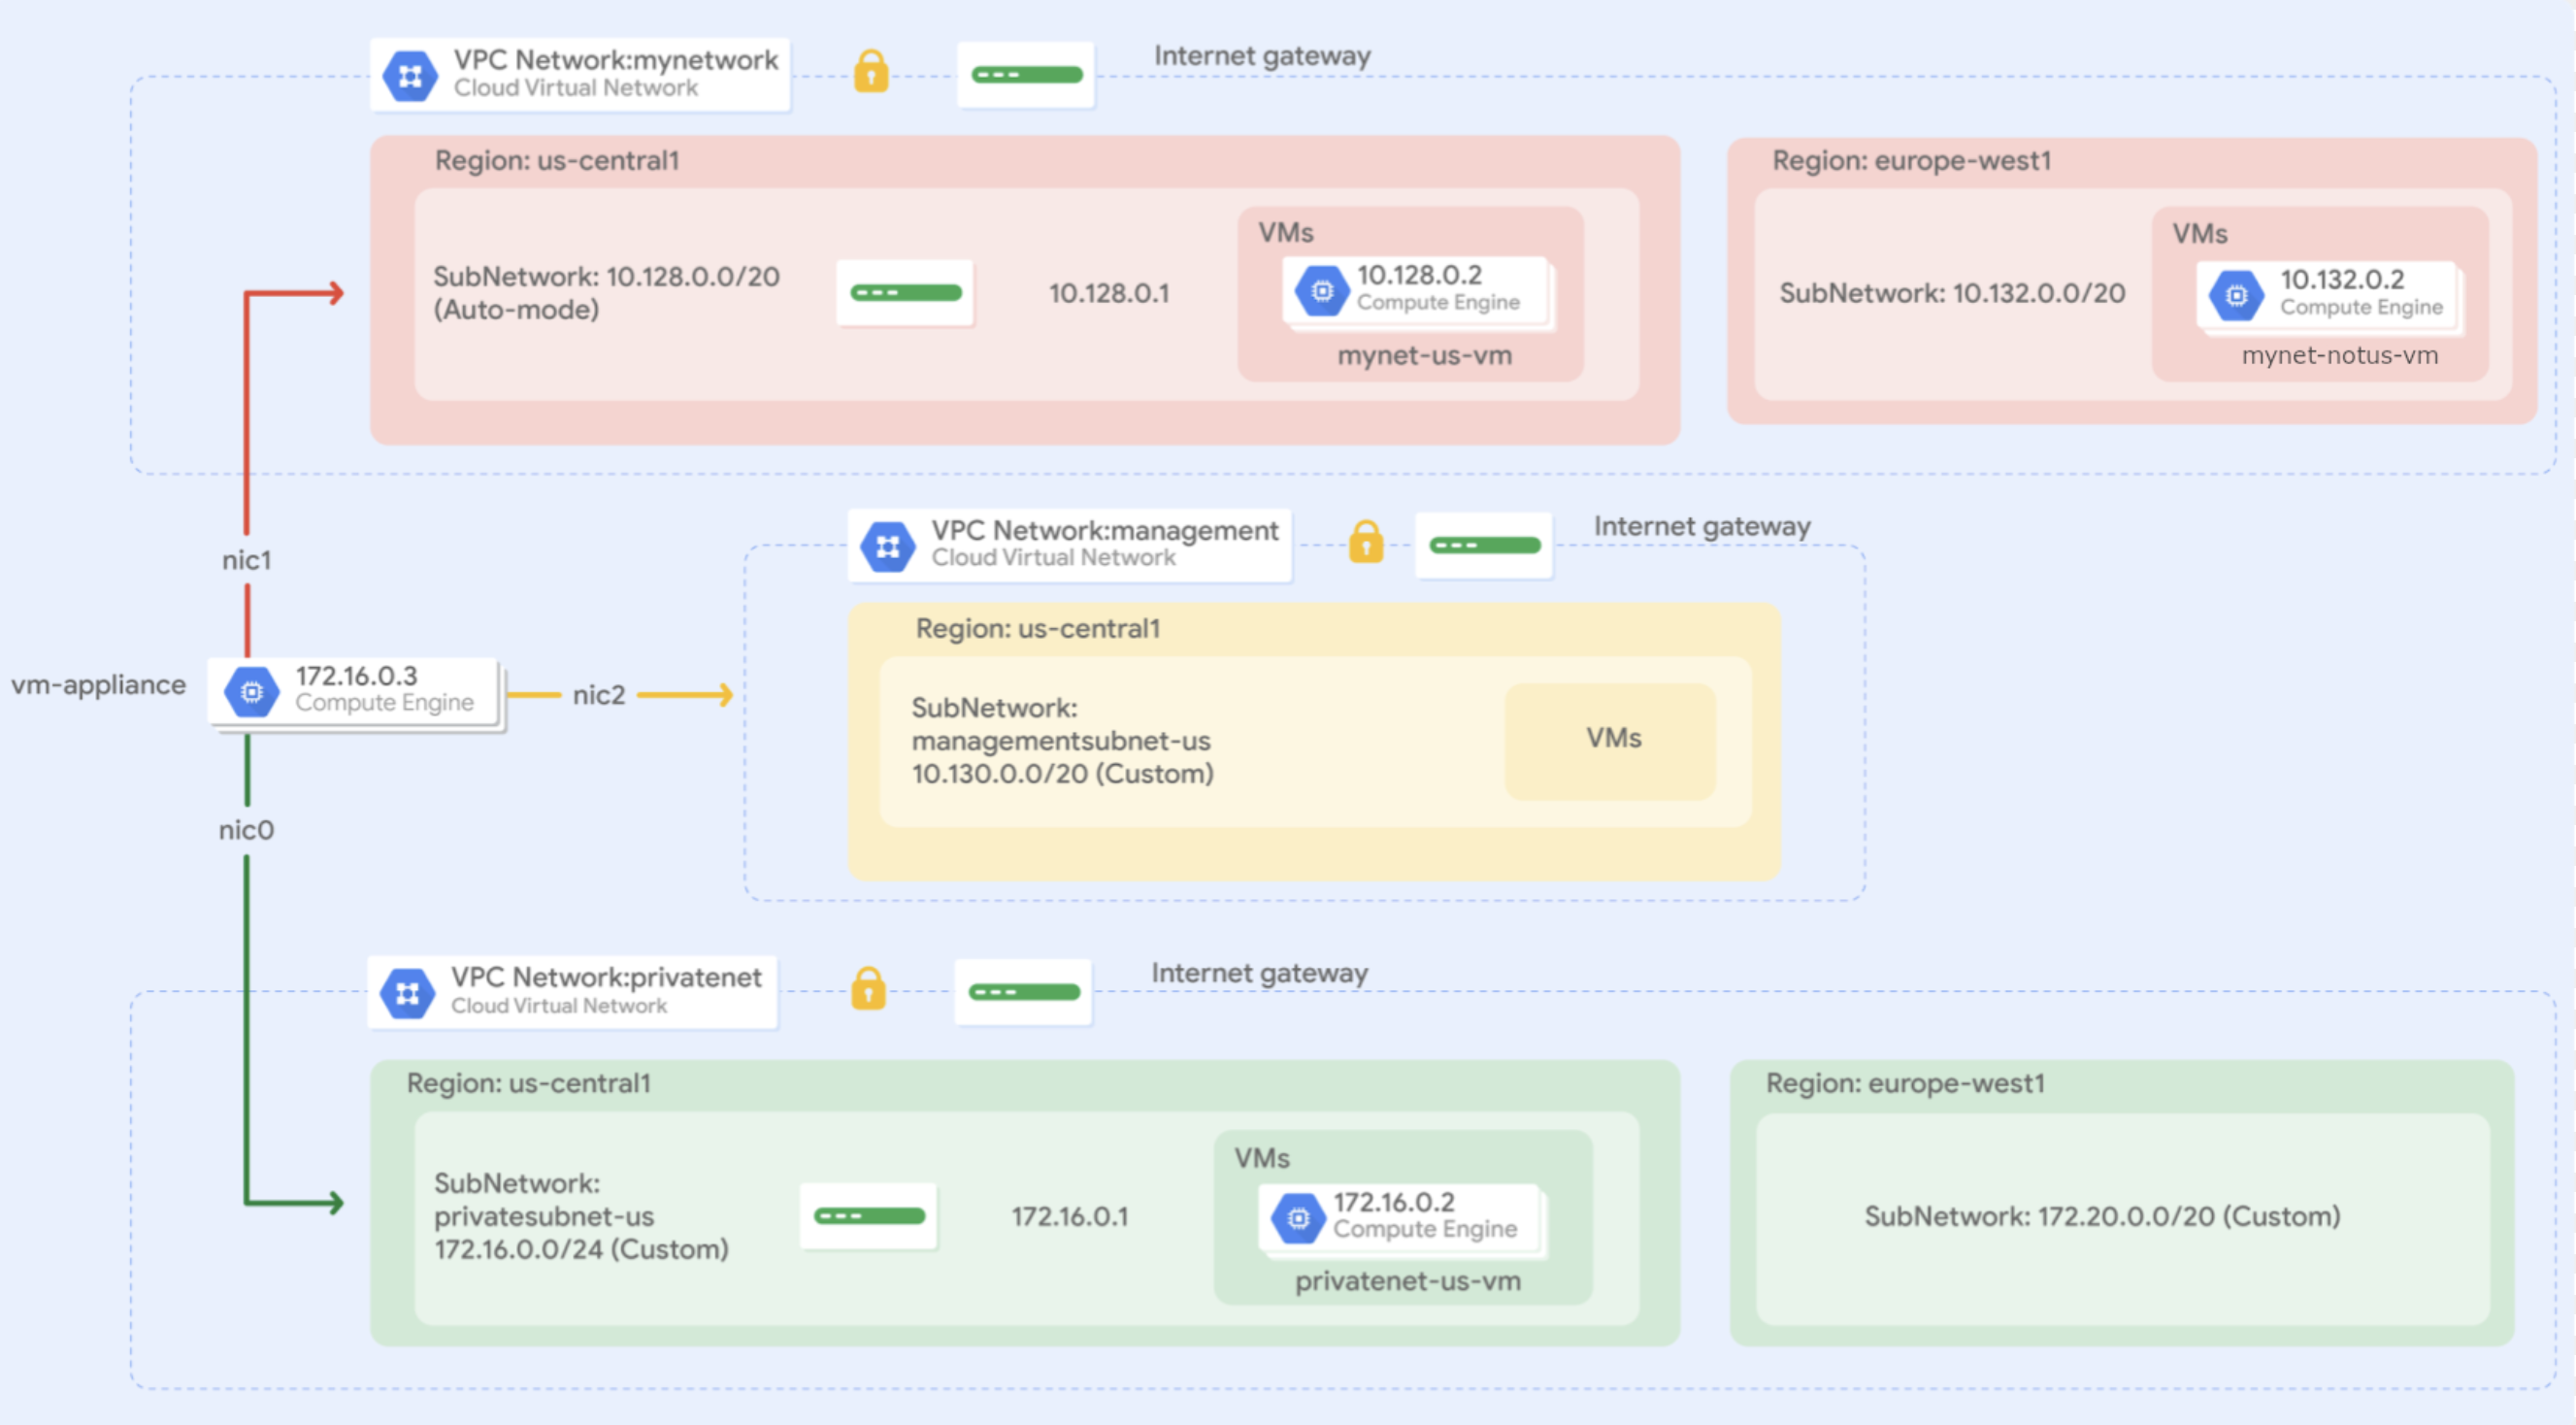This screenshot has height=1425, width=2576.
Task: Click 'SubNetwork: 172.20.0.0/20 (Custom)' text
Action: pos(2102,1216)
